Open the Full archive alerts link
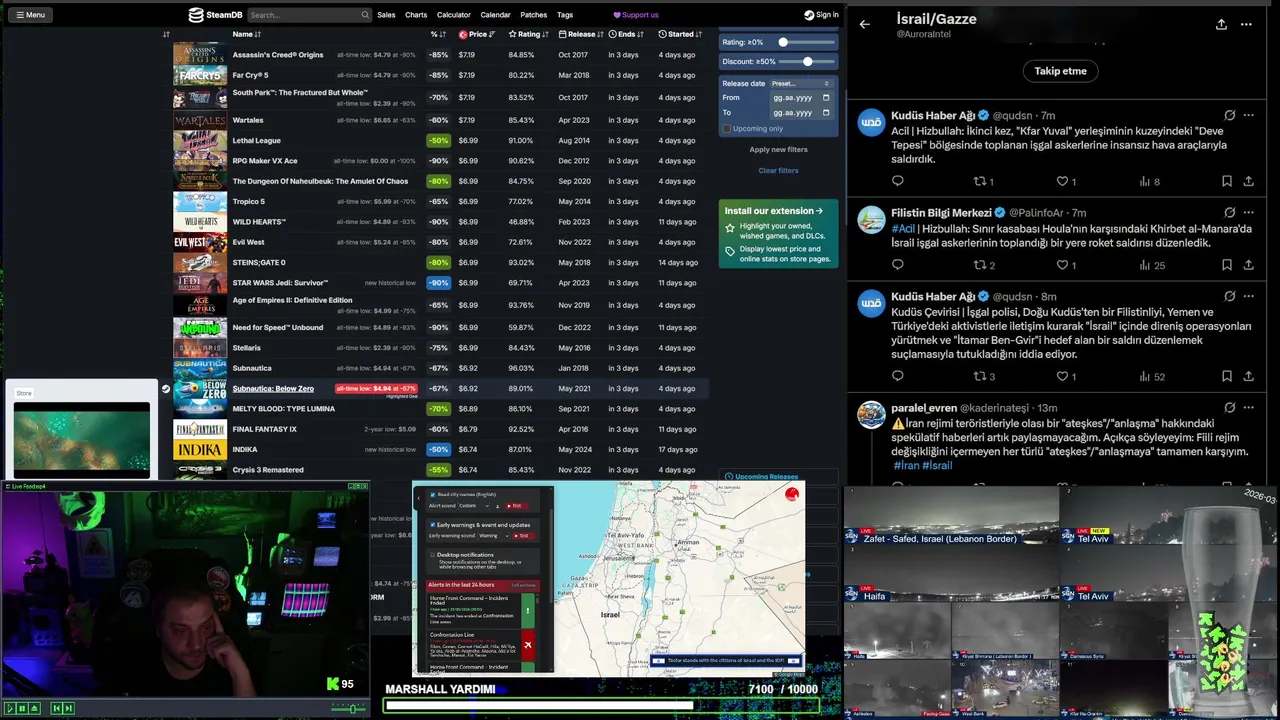This screenshot has width=1280, height=720. pyautogui.click(x=524, y=585)
